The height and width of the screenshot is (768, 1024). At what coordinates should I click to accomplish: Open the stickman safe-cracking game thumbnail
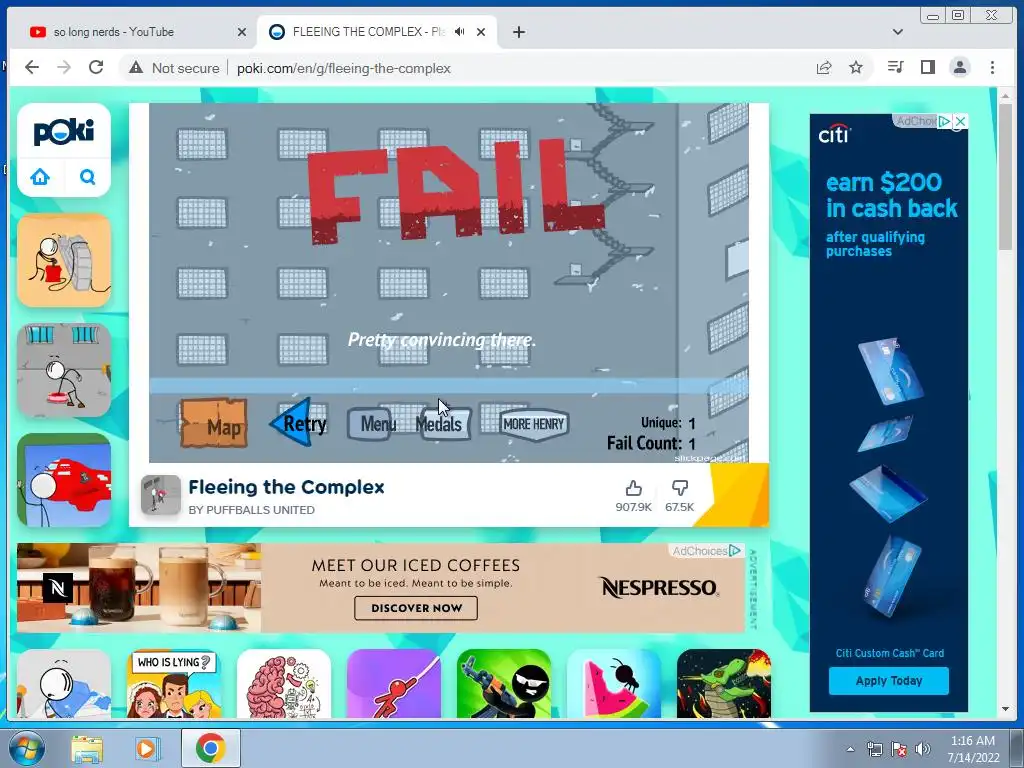[64, 260]
